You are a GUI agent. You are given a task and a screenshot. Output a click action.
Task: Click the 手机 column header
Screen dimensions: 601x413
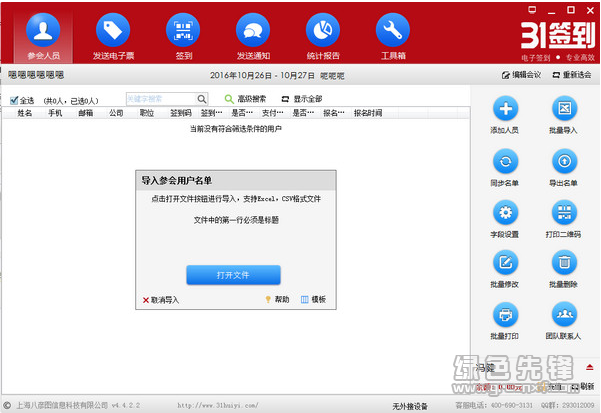point(55,113)
